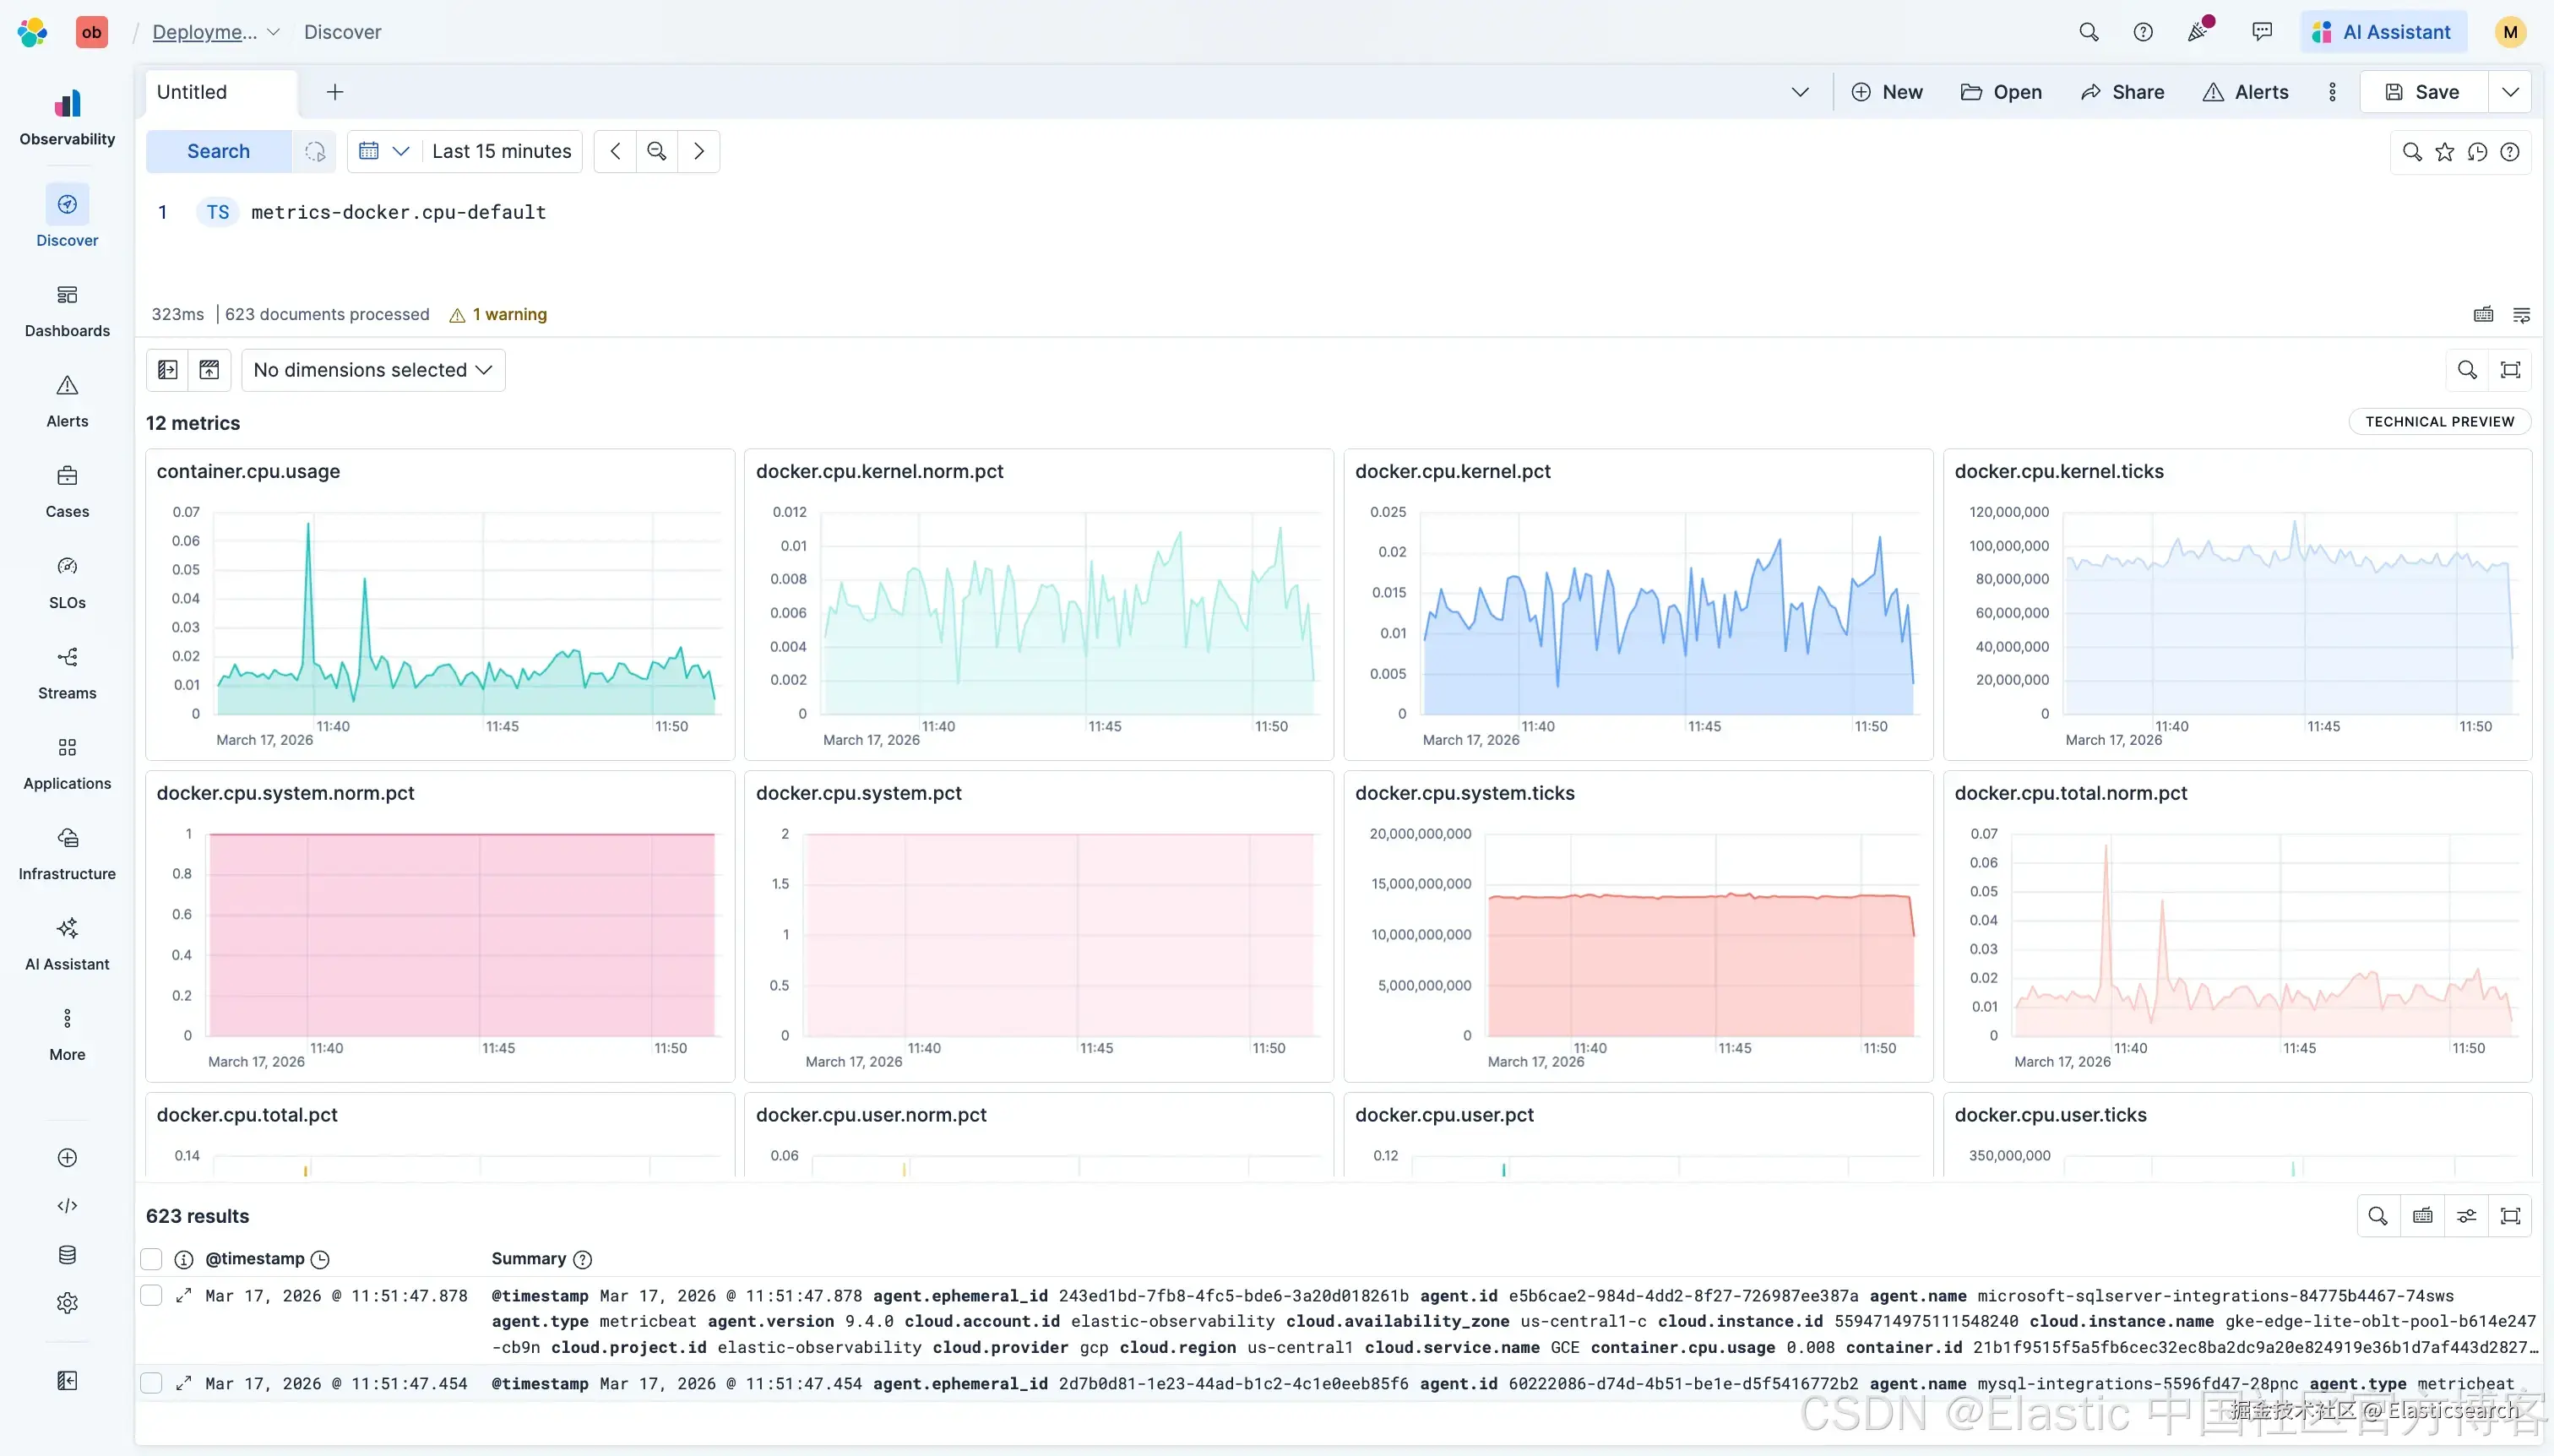The height and width of the screenshot is (1456, 2554).
Task: Select the 11:51:47.454 row checkbox
Action: pos(151,1383)
